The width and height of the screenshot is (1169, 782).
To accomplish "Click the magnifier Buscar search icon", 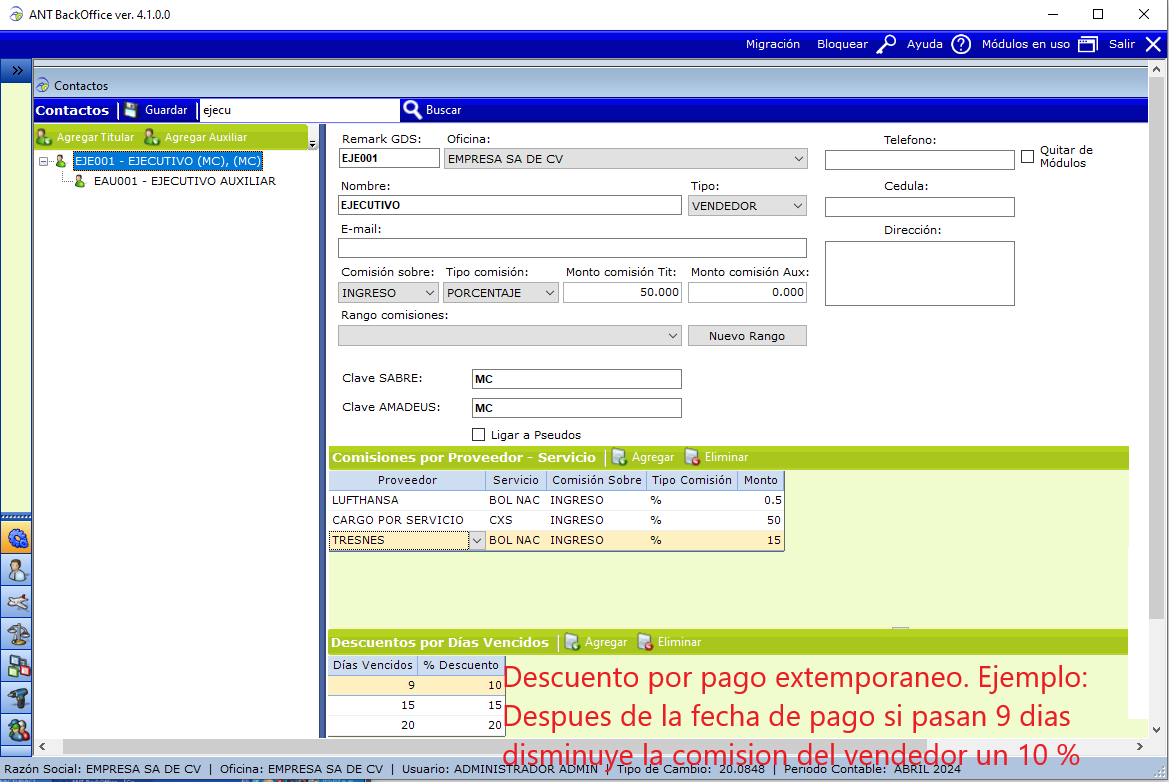I will (x=412, y=110).
